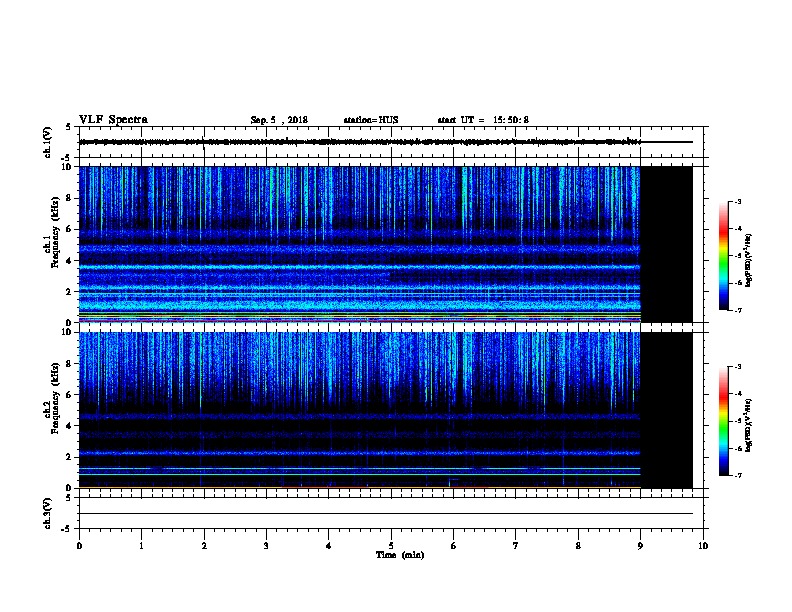This screenshot has width=792, height=612.
Task: Click time axis tick label "3"
Action: coord(266,546)
